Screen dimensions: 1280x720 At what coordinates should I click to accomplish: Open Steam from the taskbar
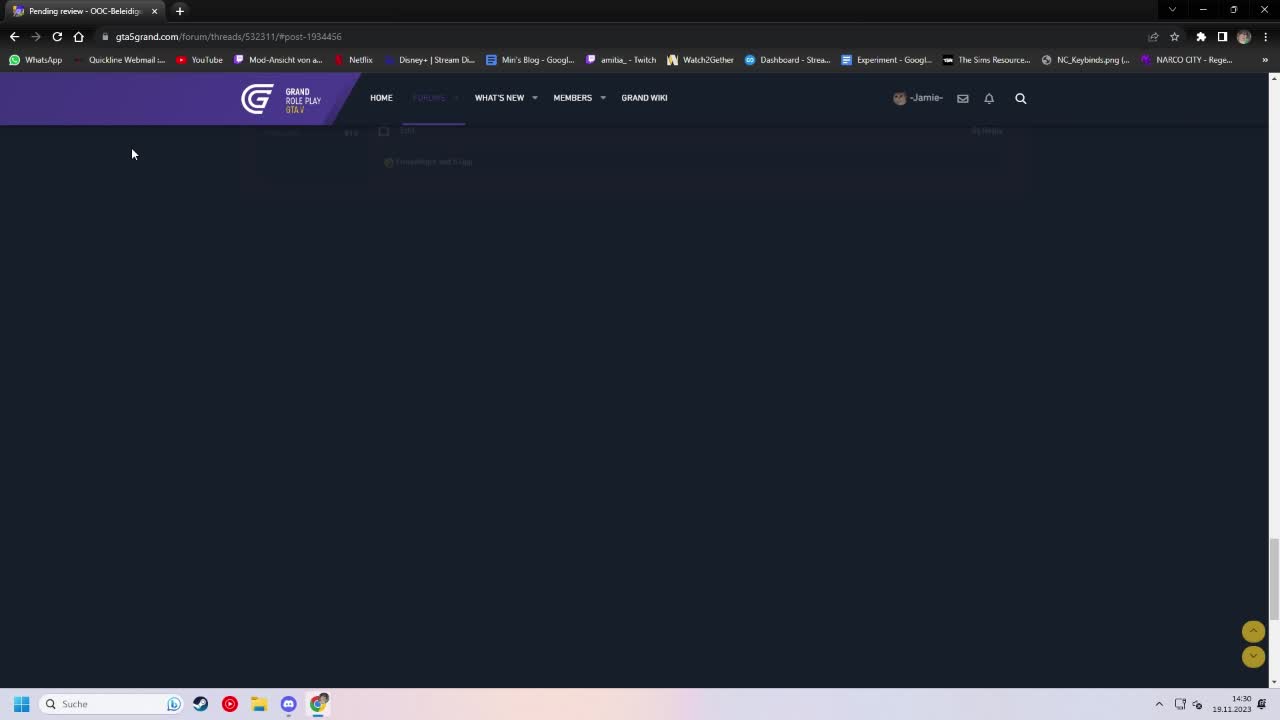pyautogui.click(x=201, y=704)
